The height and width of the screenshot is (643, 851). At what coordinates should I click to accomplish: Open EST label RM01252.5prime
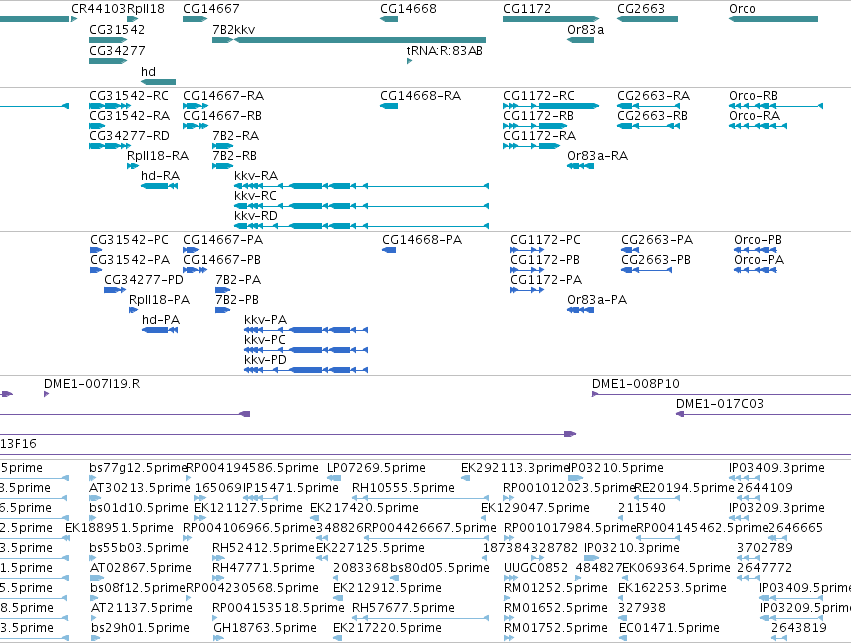(556, 589)
